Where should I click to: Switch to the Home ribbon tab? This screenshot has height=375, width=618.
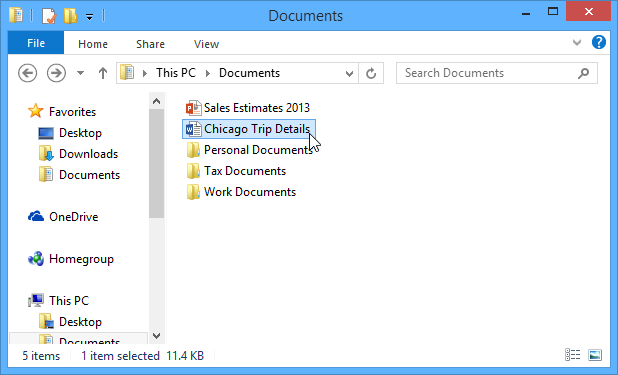coord(93,44)
